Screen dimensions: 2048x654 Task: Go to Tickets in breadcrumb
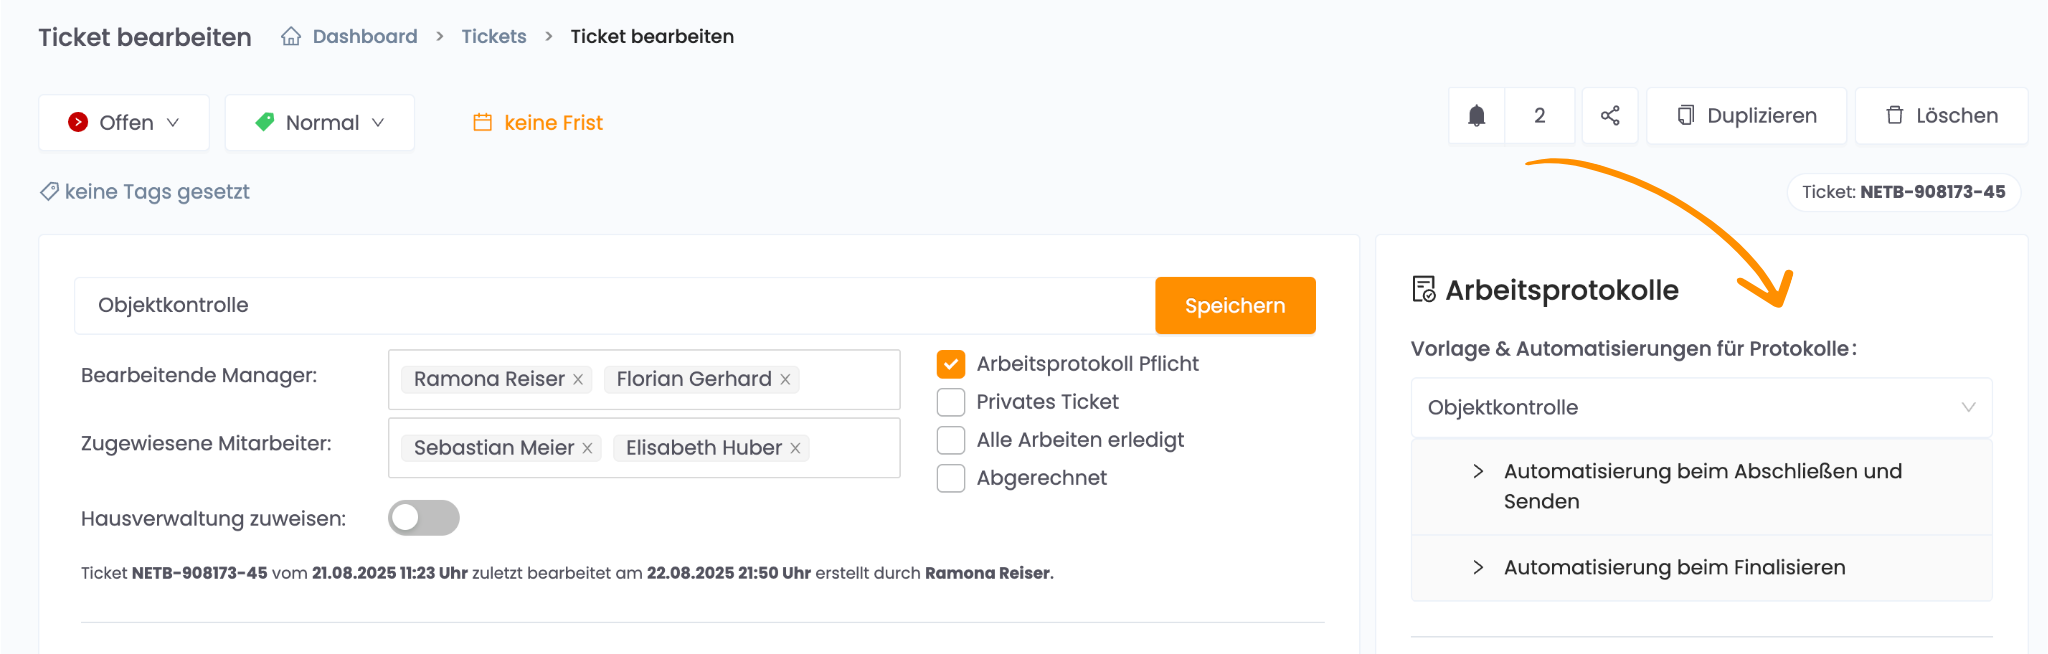point(493,37)
